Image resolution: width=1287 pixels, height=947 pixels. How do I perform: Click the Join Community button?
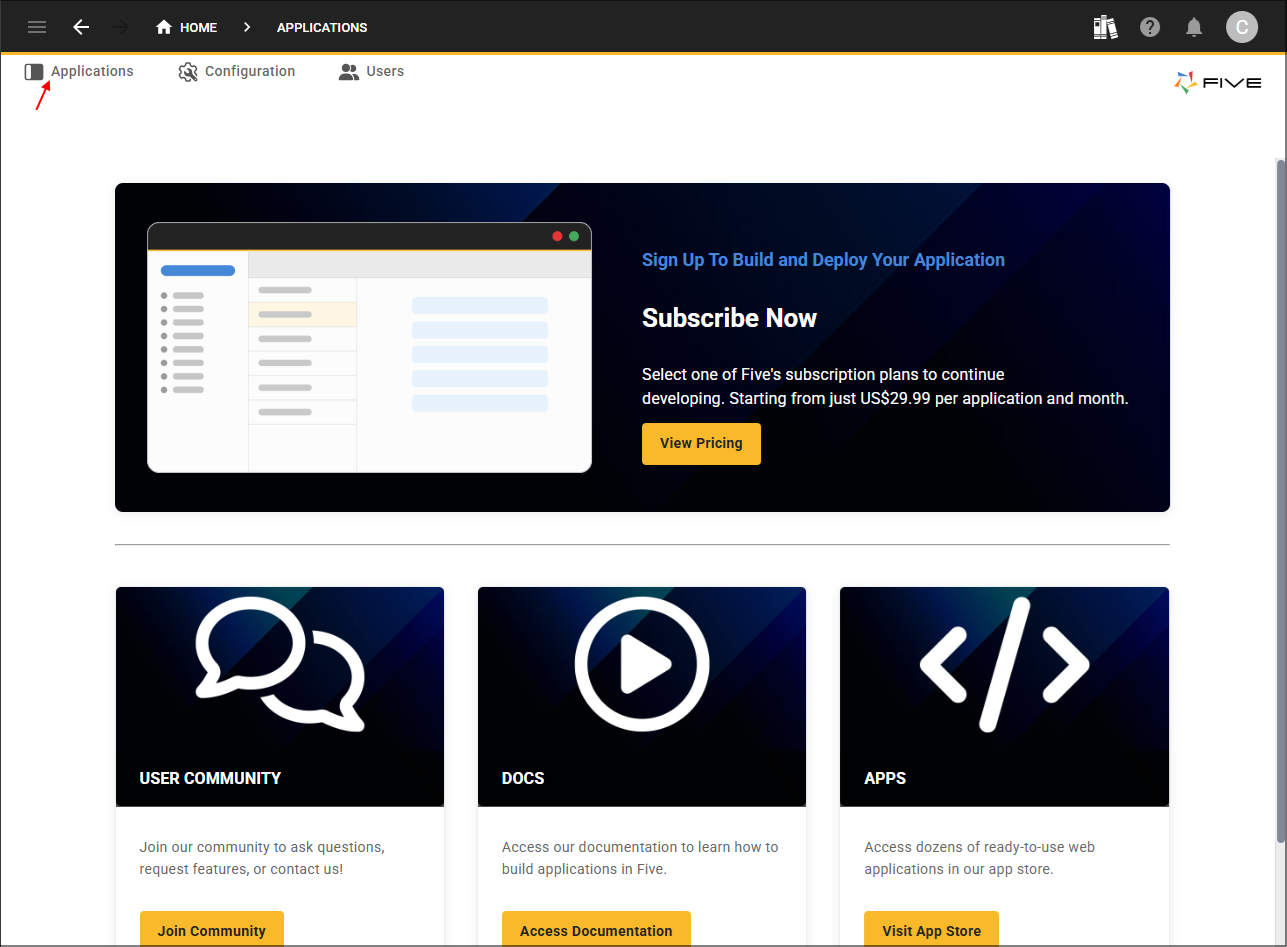click(211, 929)
